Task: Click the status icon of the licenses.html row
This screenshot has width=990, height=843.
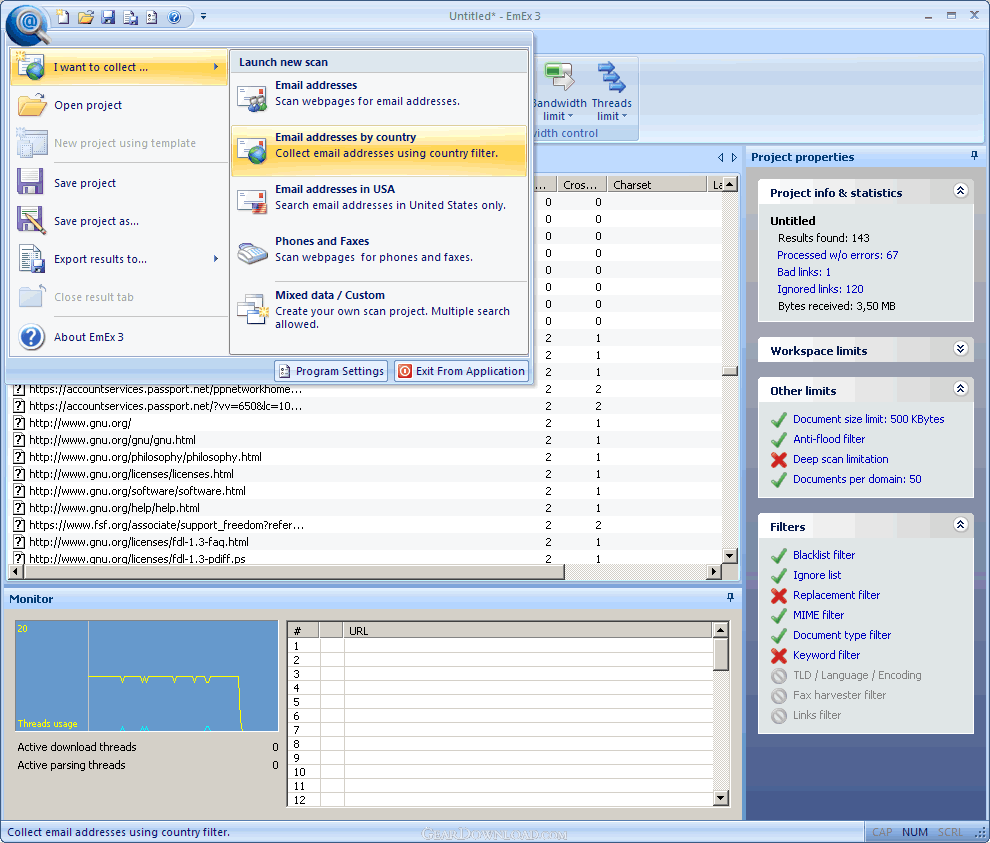Action: tap(20, 474)
